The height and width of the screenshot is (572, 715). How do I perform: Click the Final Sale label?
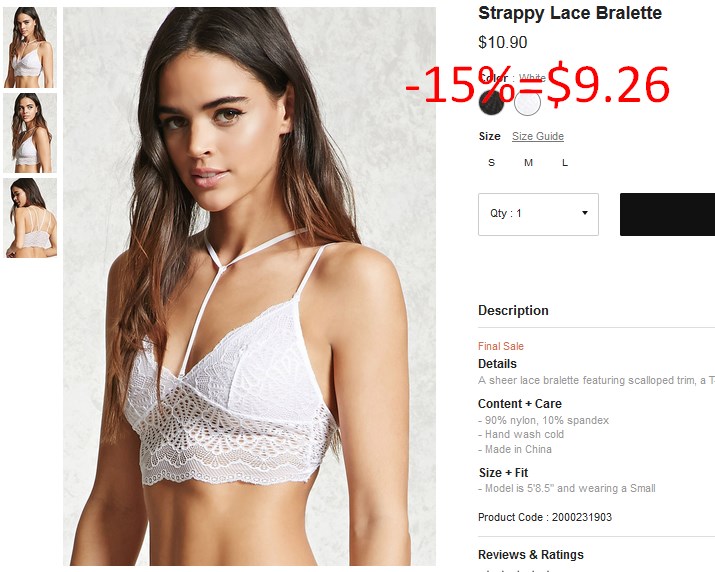(501, 346)
